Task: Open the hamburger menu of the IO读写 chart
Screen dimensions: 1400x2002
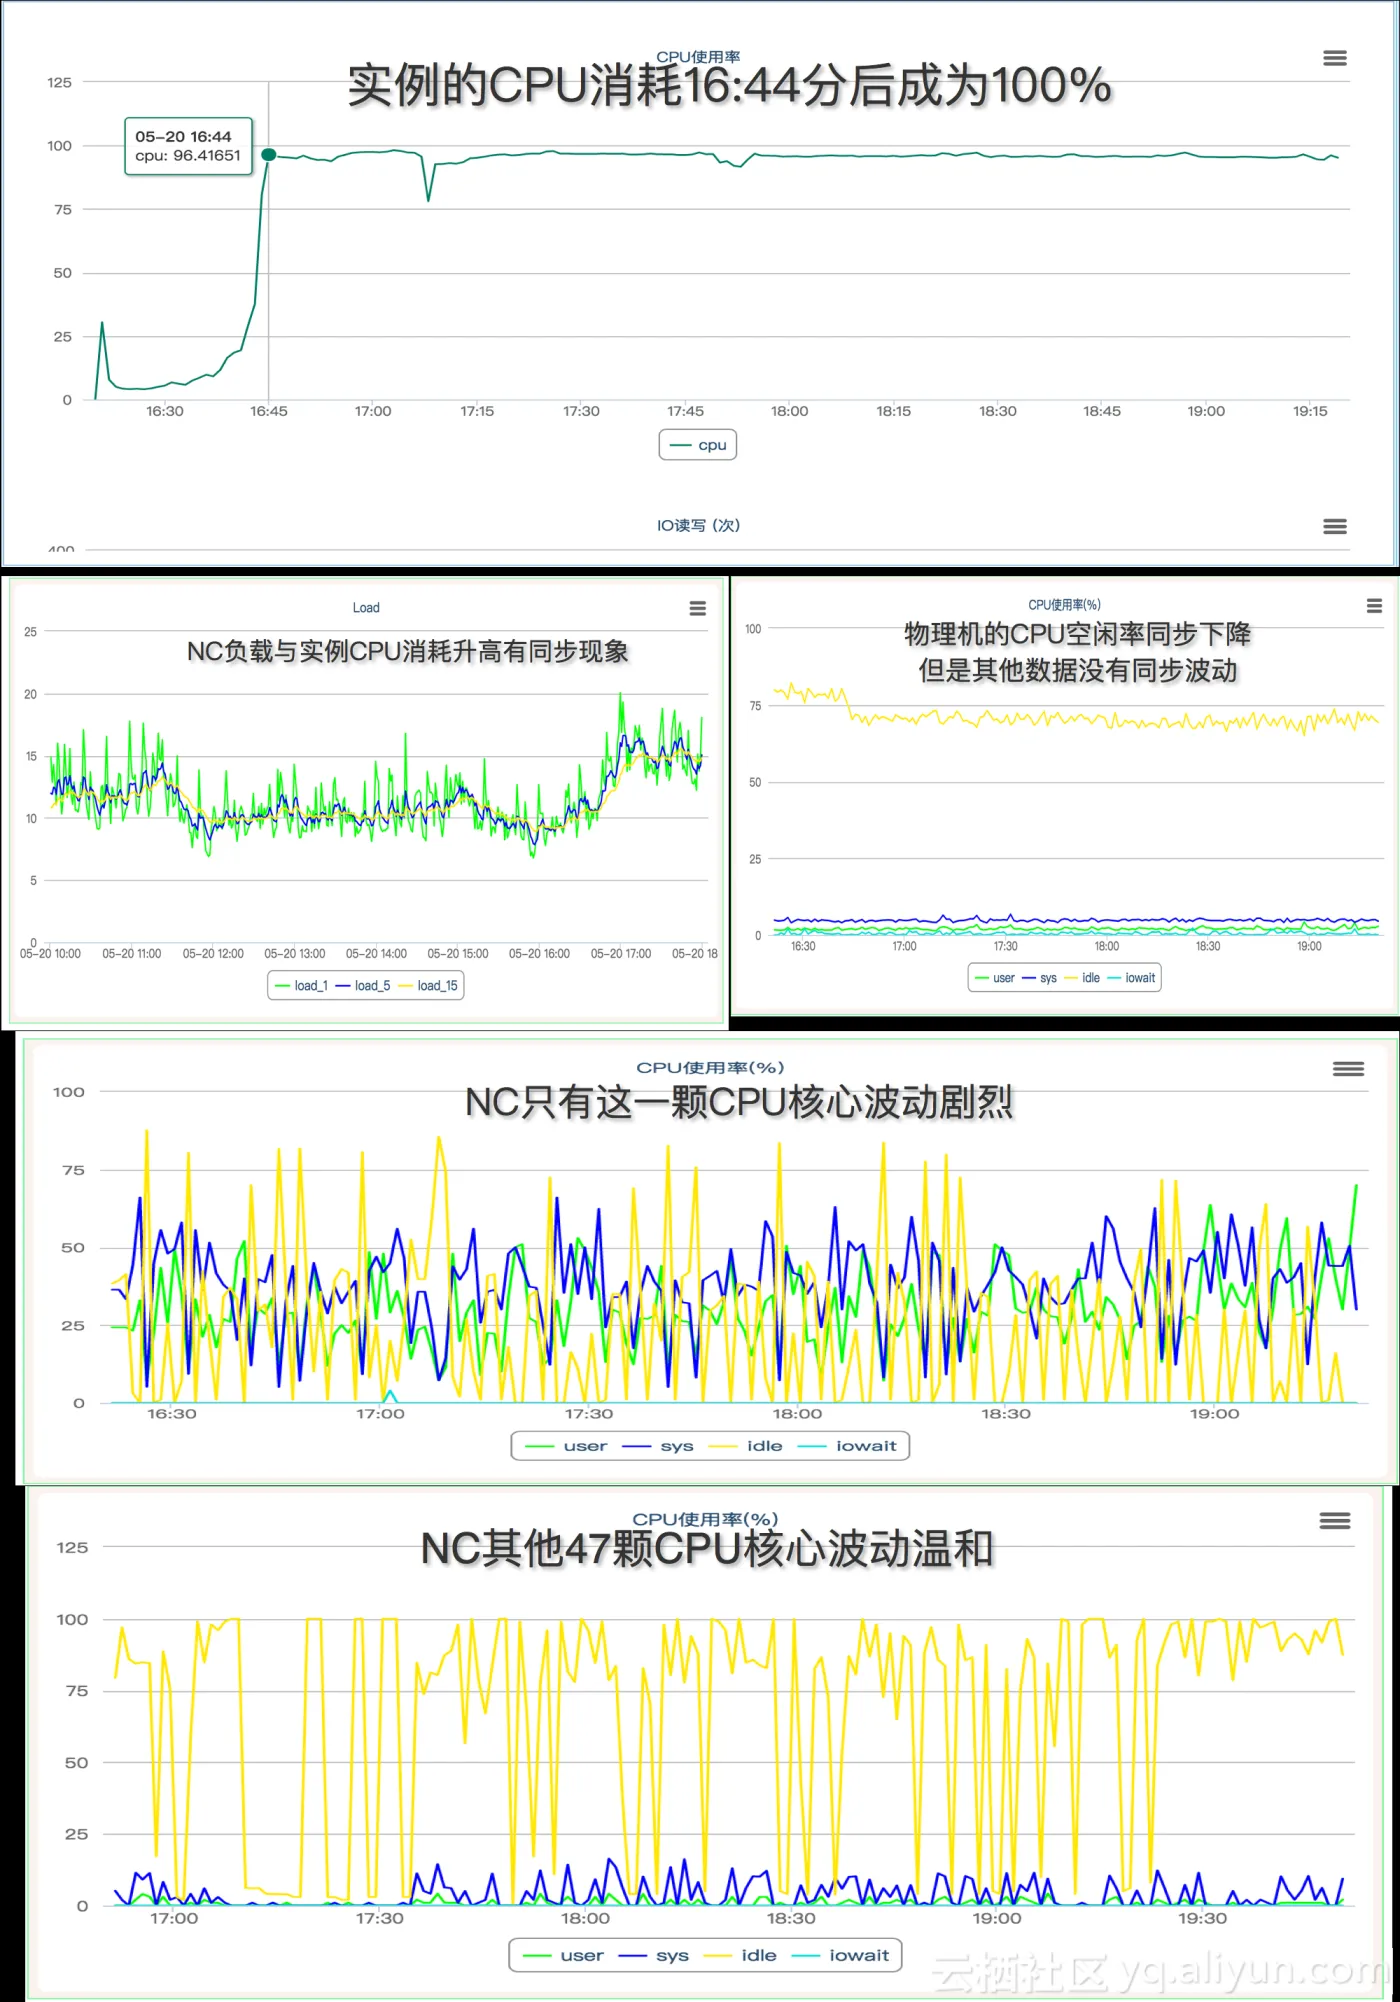Action: click(1335, 526)
